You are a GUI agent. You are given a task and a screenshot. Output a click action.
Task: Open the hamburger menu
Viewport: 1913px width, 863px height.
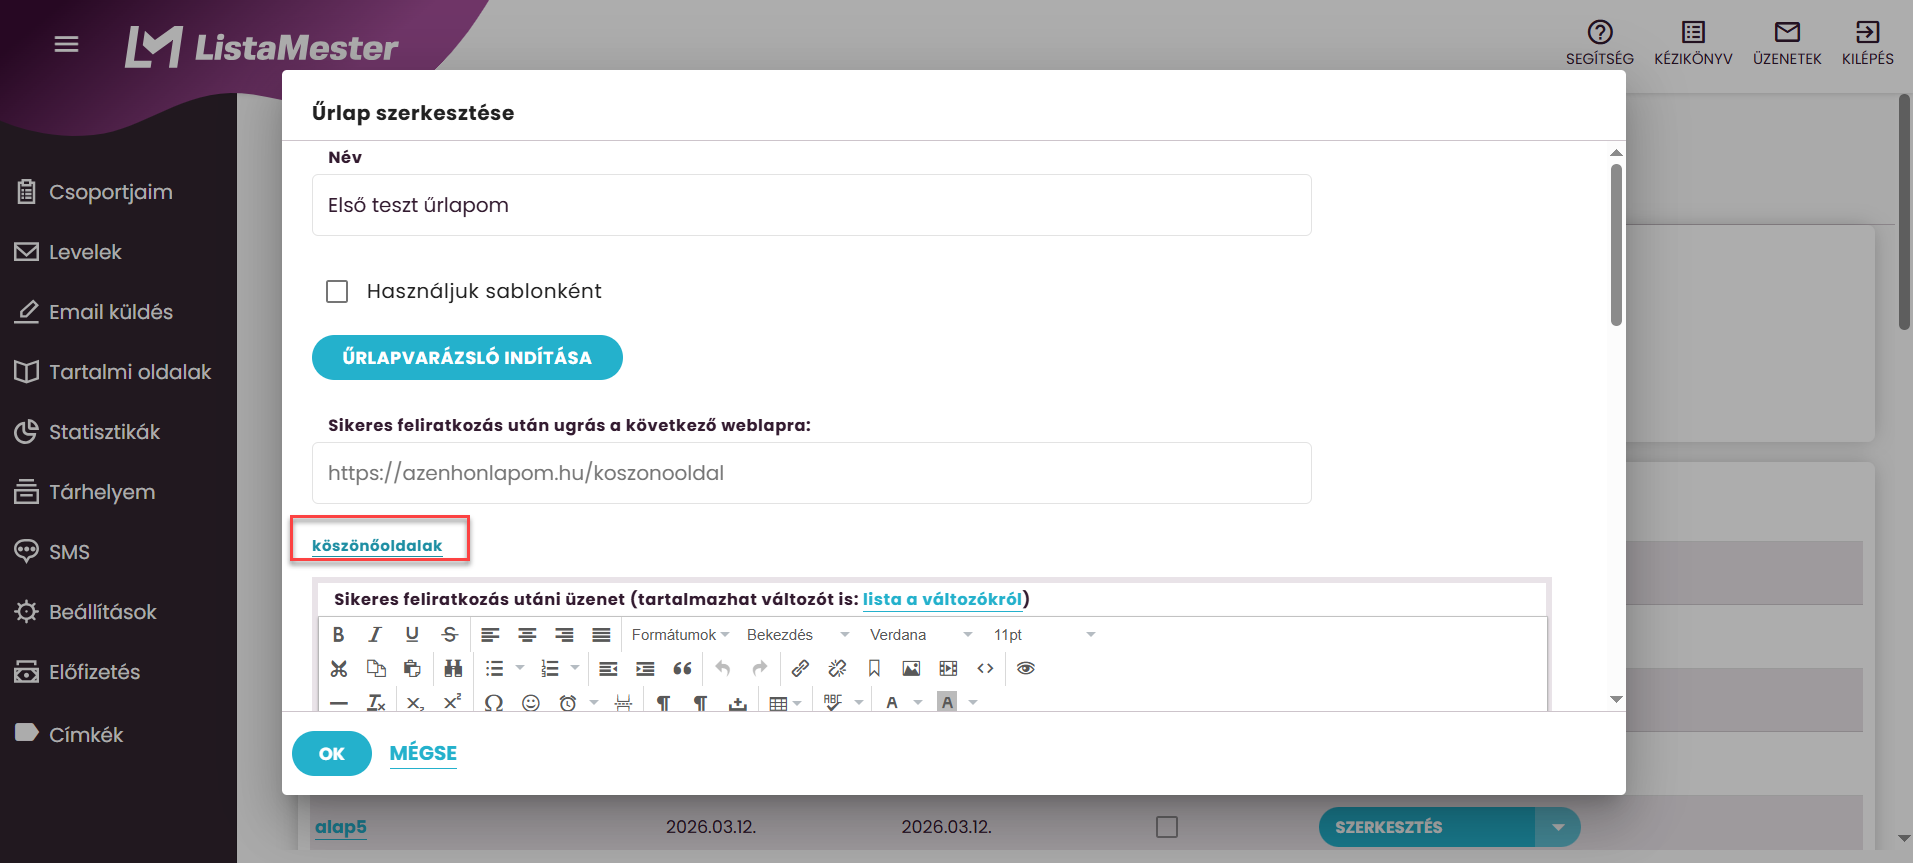66,44
